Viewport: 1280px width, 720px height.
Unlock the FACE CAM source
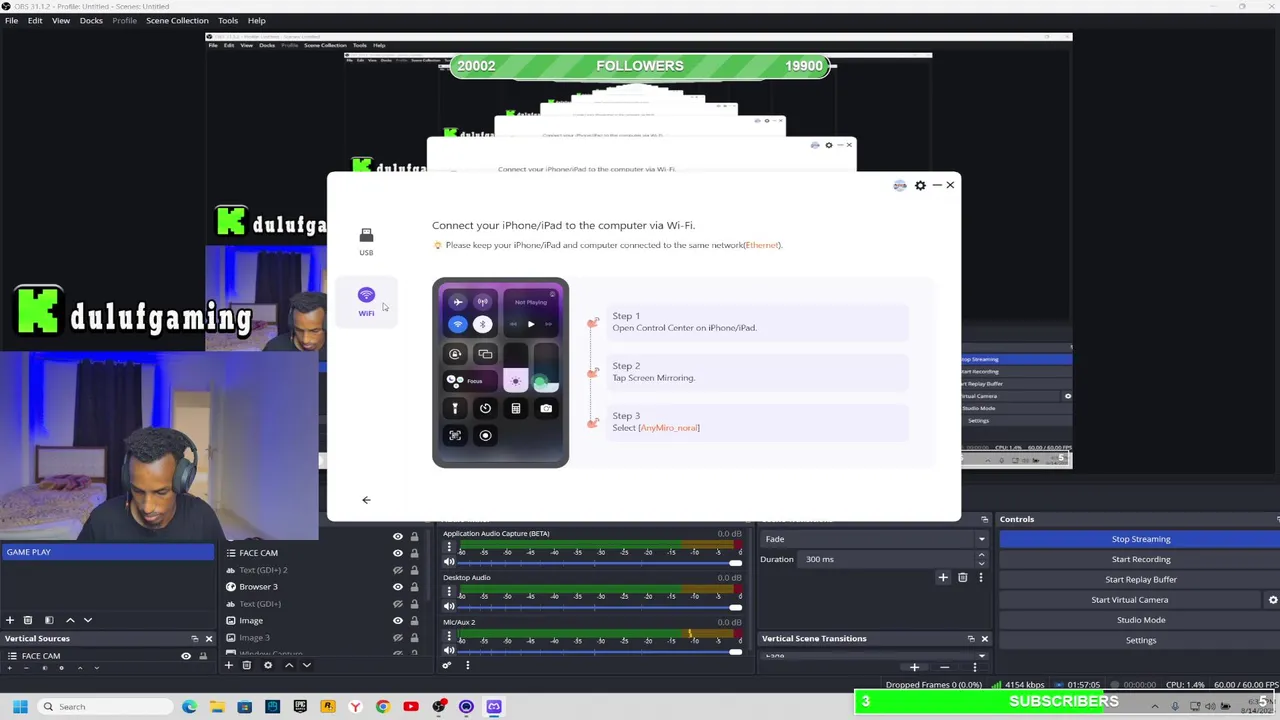[x=414, y=553]
